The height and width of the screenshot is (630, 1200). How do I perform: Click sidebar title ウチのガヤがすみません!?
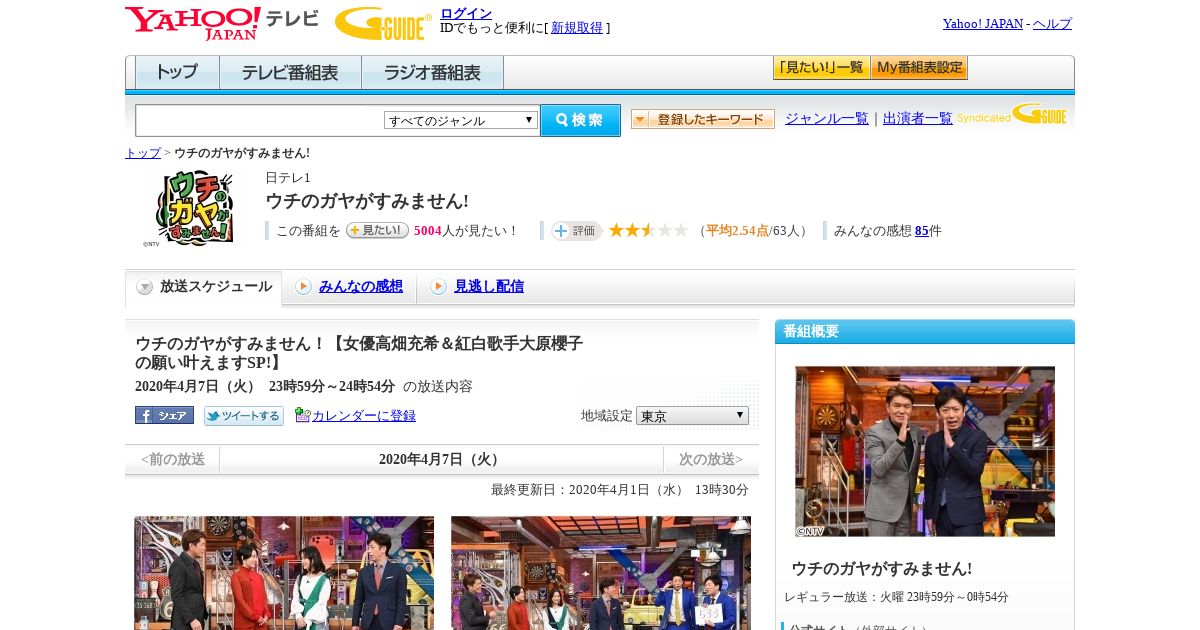pos(882,568)
